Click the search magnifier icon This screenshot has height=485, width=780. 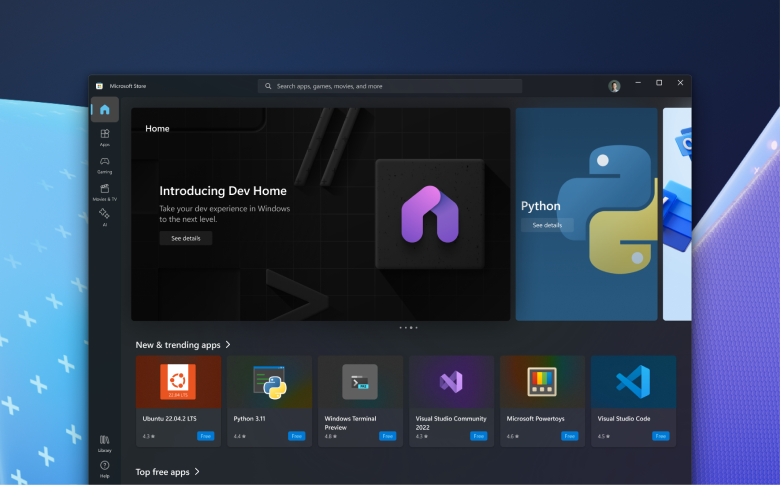268,86
